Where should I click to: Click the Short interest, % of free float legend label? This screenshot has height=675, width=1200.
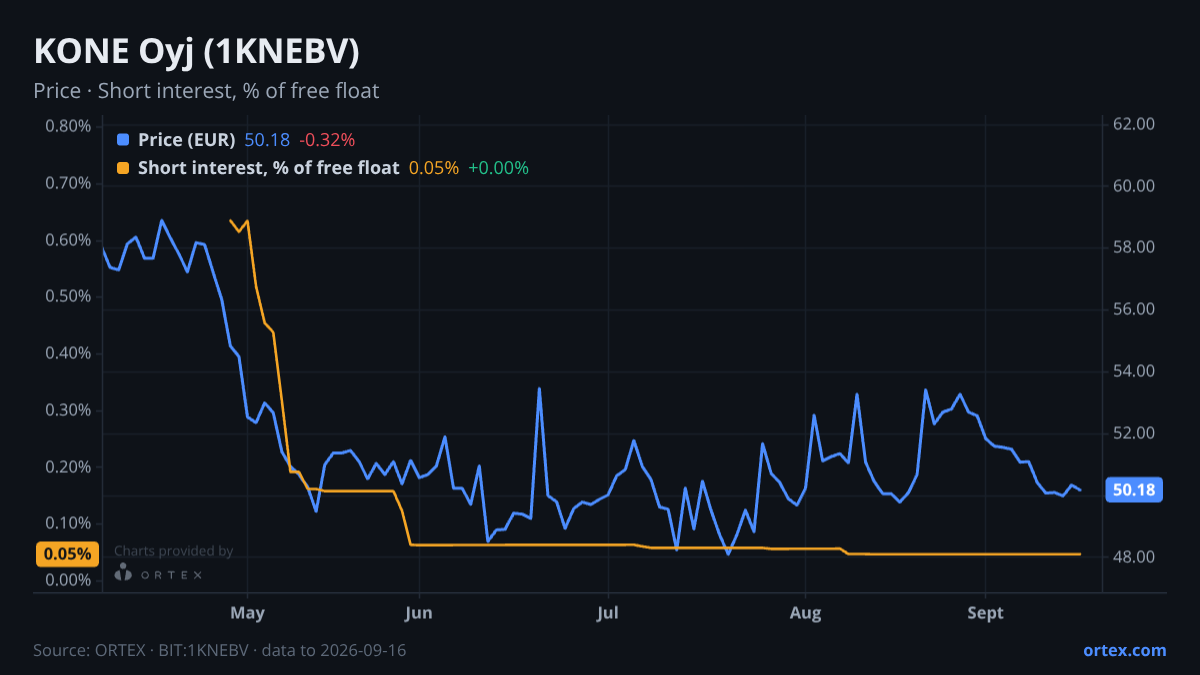coord(268,168)
